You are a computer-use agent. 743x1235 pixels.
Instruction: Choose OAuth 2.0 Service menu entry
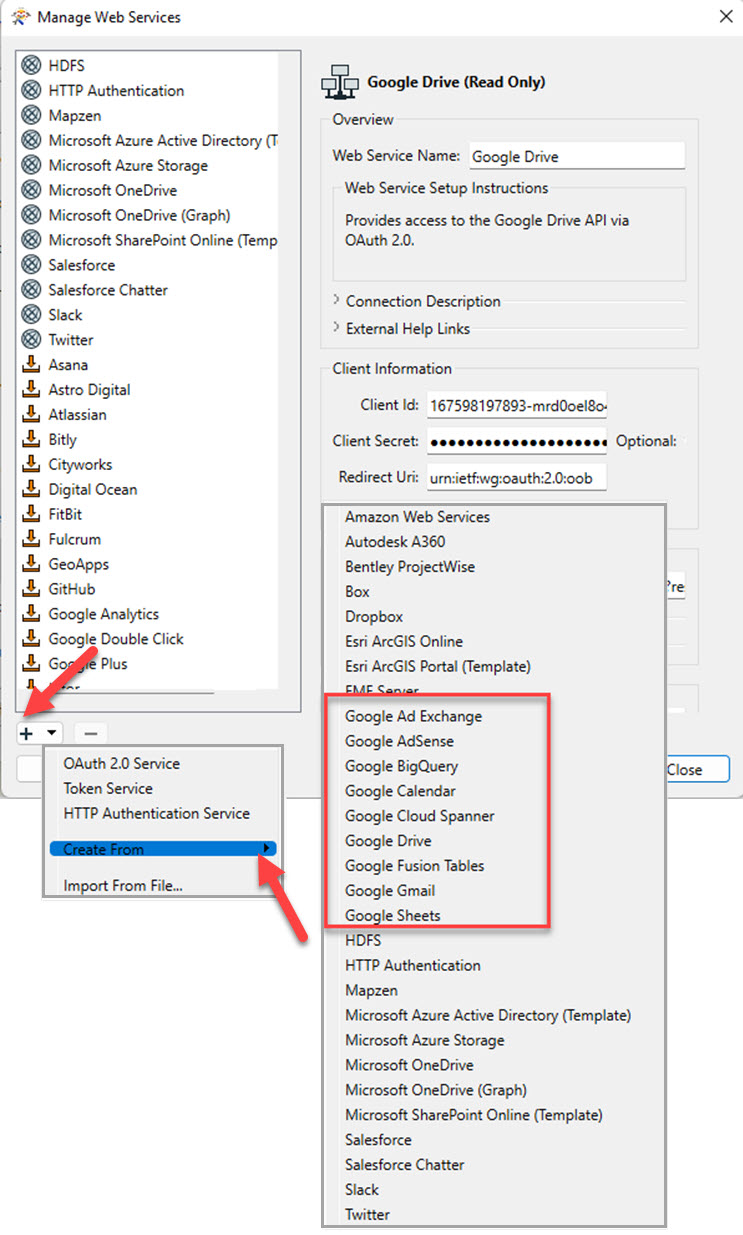click(x=122, y=763)
